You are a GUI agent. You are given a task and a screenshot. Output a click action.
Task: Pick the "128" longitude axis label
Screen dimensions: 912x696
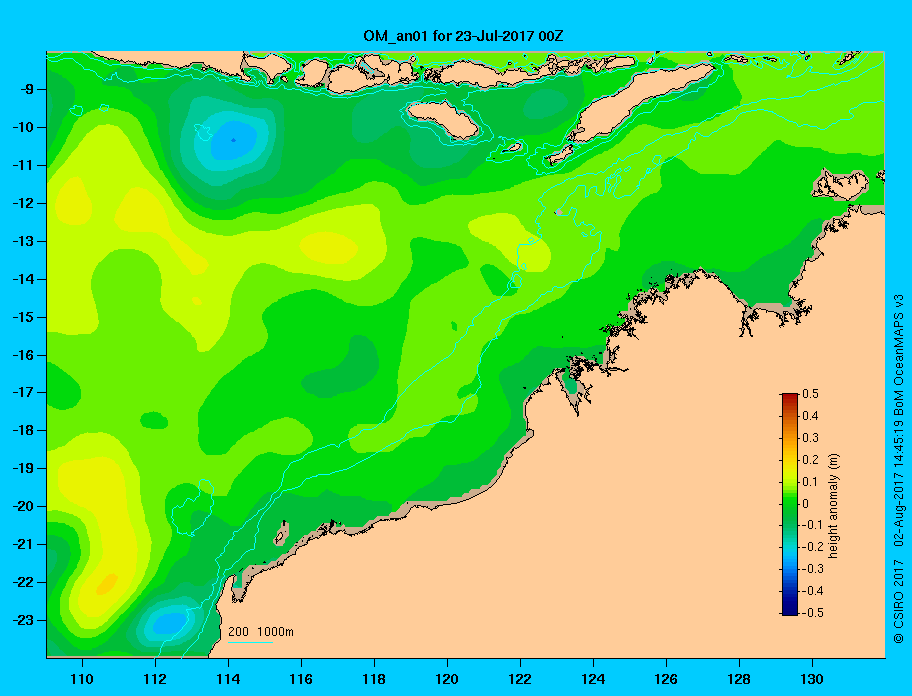click(739, 679)
